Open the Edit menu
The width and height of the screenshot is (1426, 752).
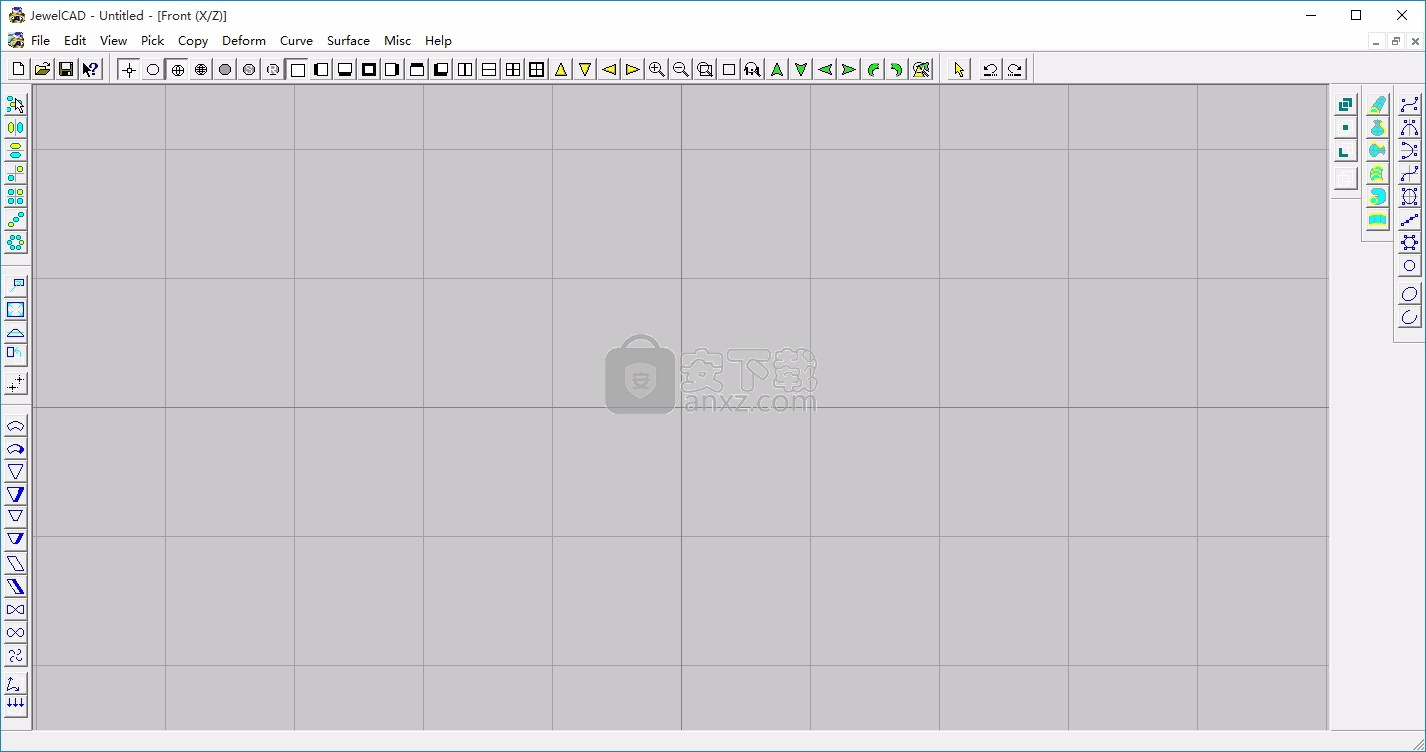(x=75, y=41)
